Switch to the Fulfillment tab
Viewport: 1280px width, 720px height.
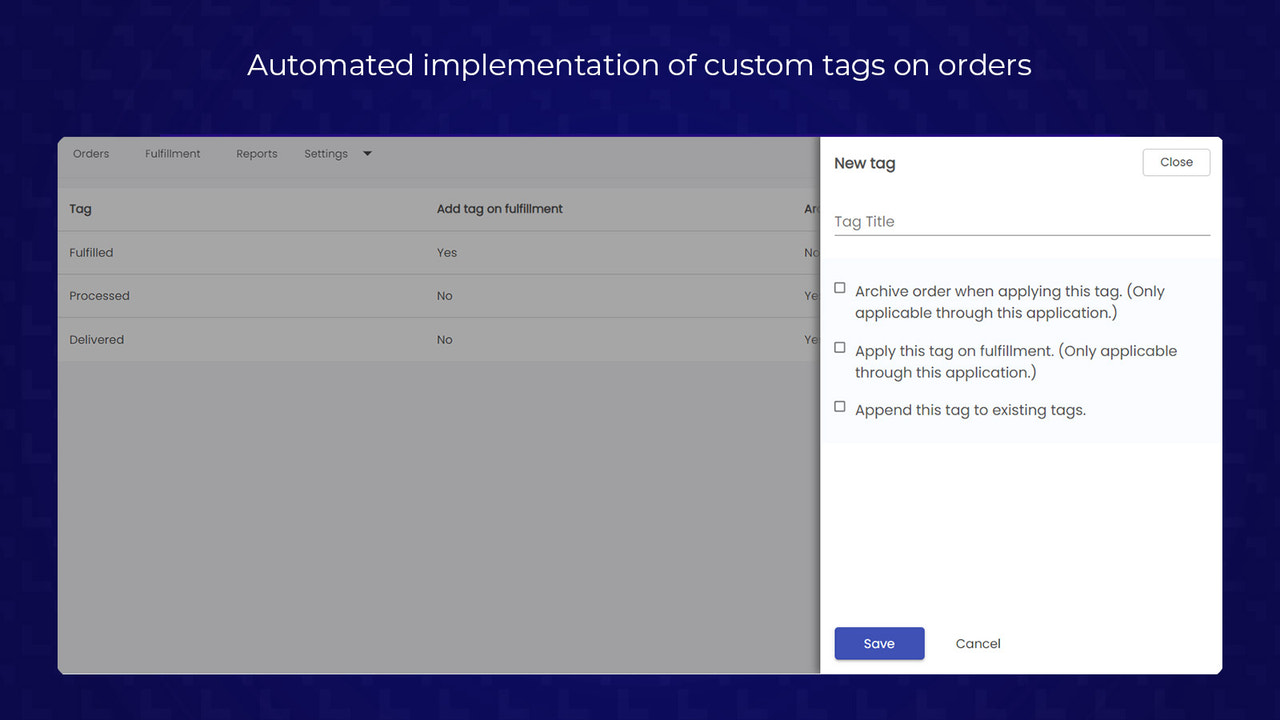pos(172,153)
